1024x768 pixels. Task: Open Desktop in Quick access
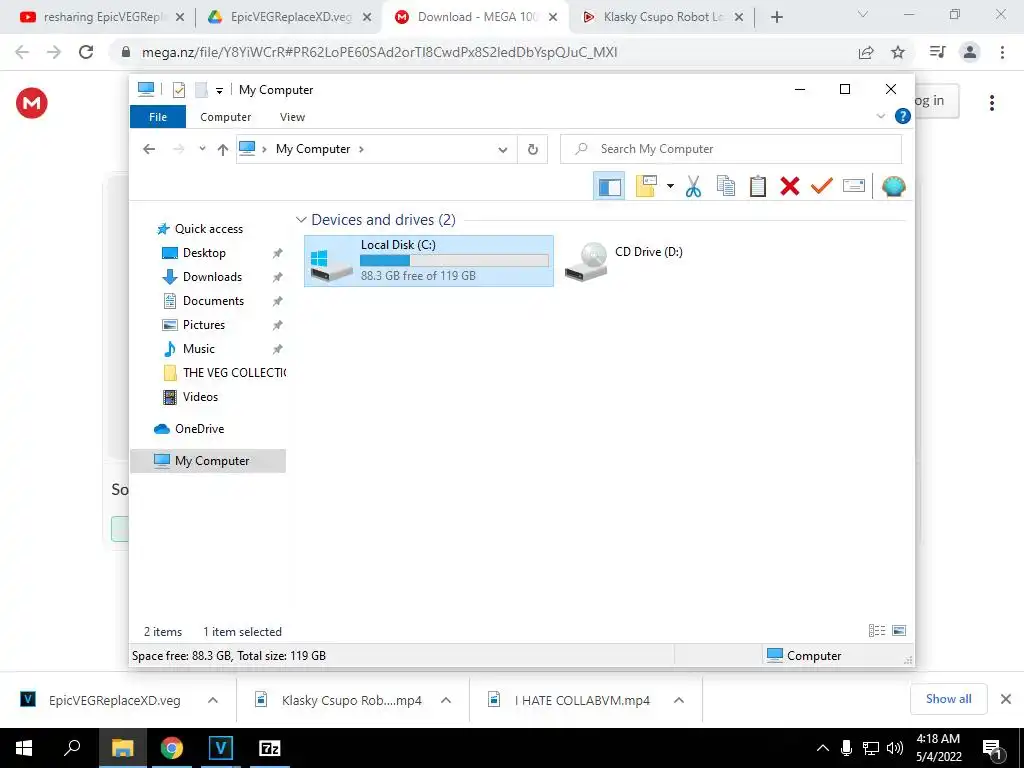pos(204,253)
